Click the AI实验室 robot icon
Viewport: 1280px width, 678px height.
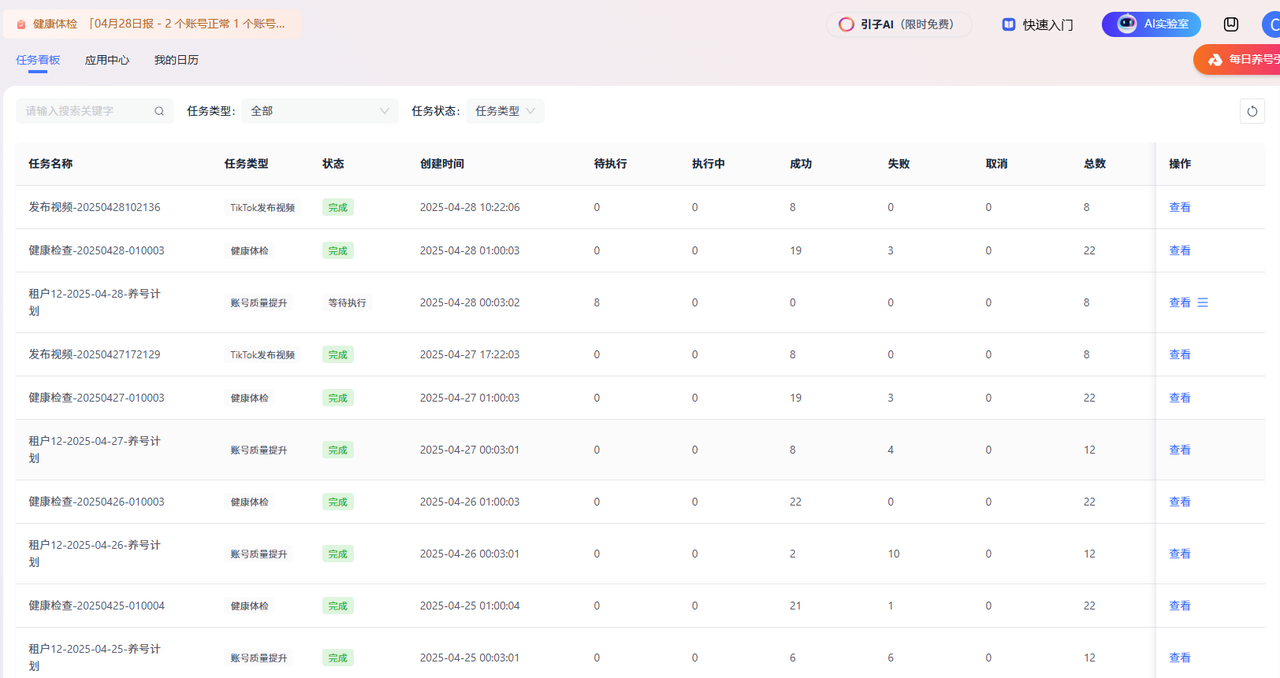pyautogui.click(x=1127, y=24)
